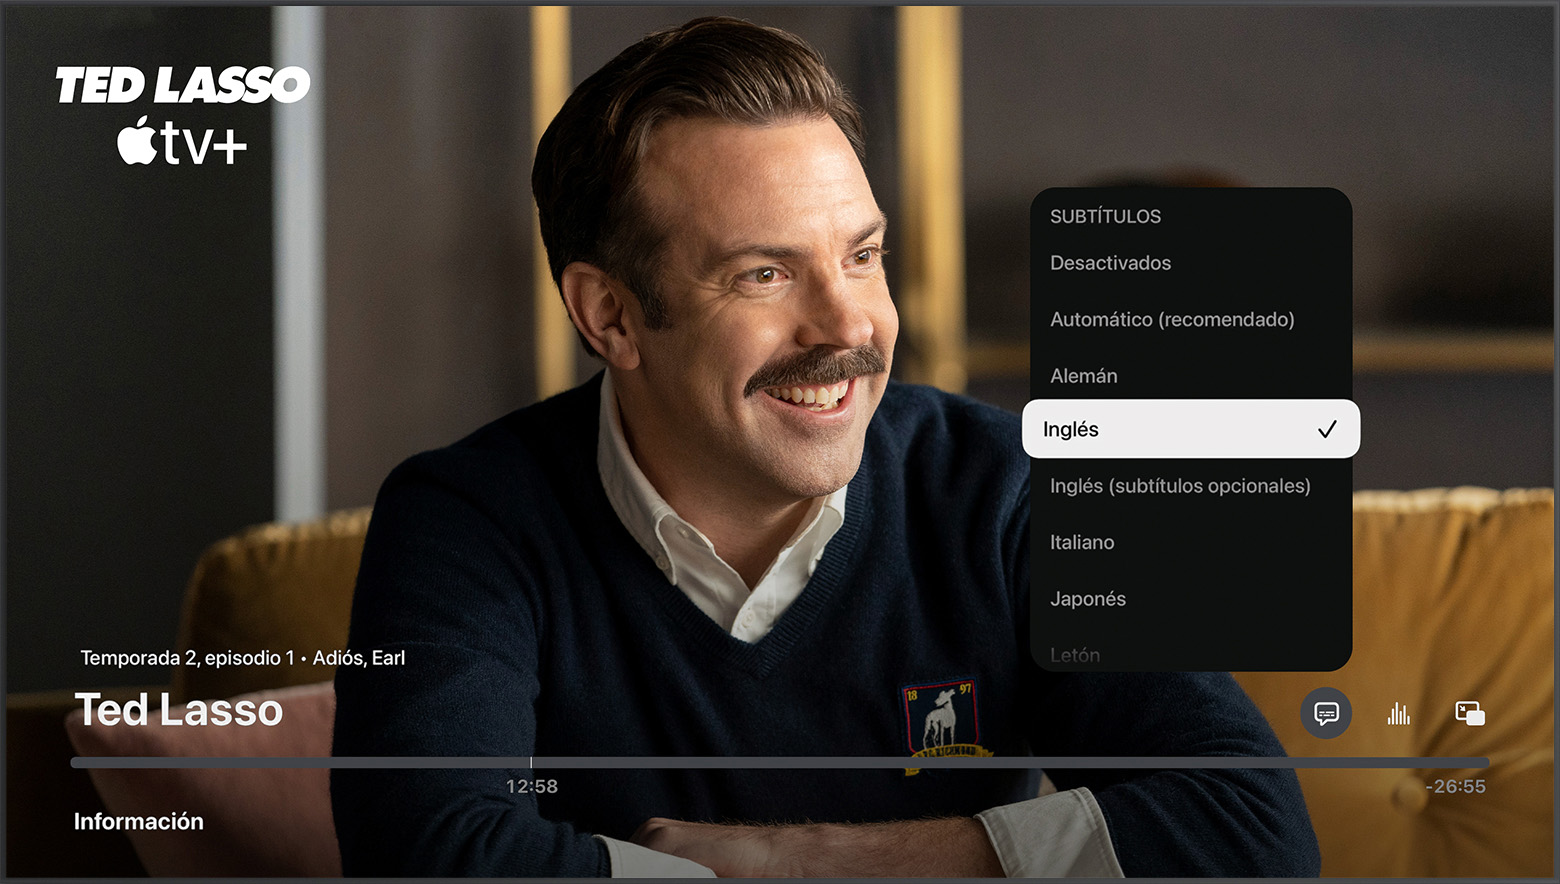Screen dimensions: 1560x884
Task: Open the Información tab
Action: click(139, 820)
